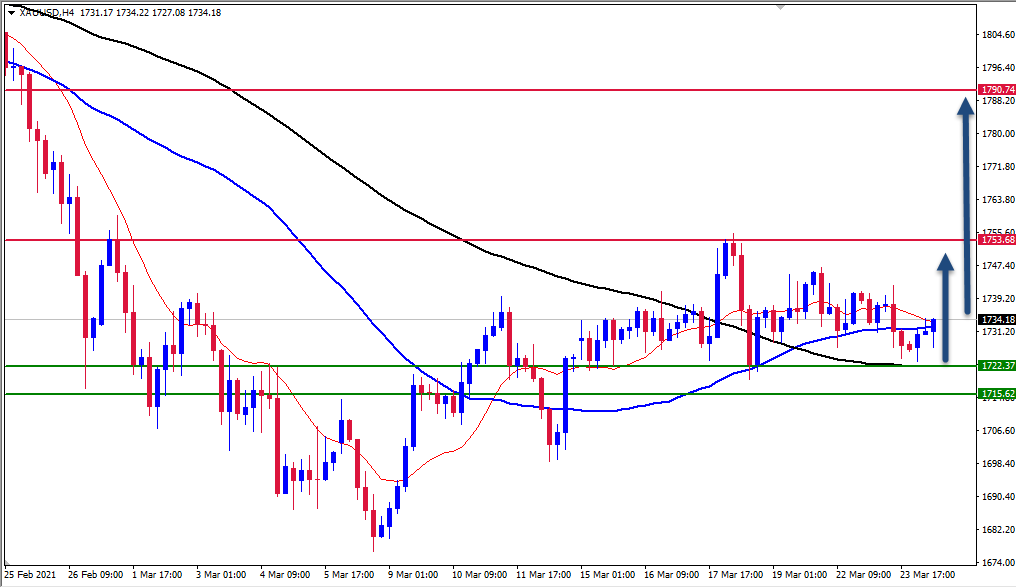Viewport: 1016px width, 588px height.
Task: Select the red horizontal resistance line at 1790.74
Action: coord(490,89)
